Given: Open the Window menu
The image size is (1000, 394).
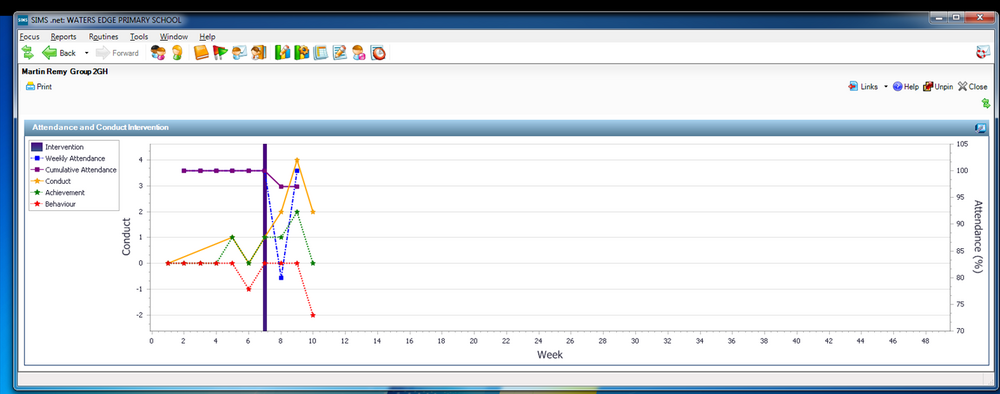Looking at the screenshot, I should 174,36.
